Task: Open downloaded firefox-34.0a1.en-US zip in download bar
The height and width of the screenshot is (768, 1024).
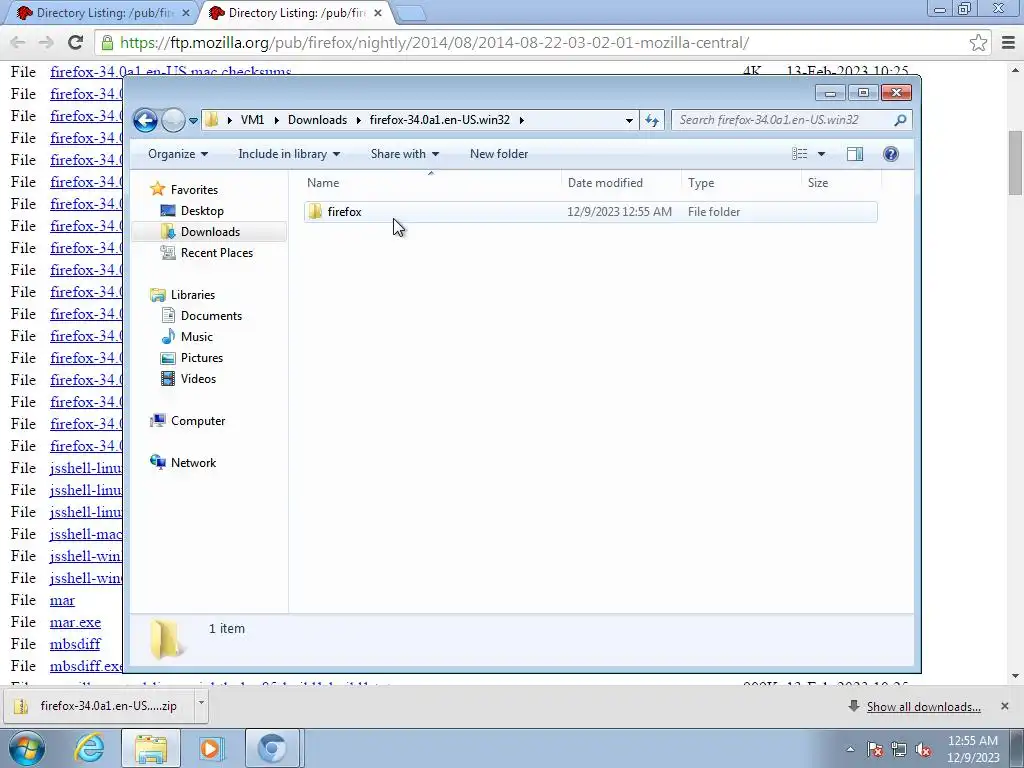Action: (x=98, y=706)
